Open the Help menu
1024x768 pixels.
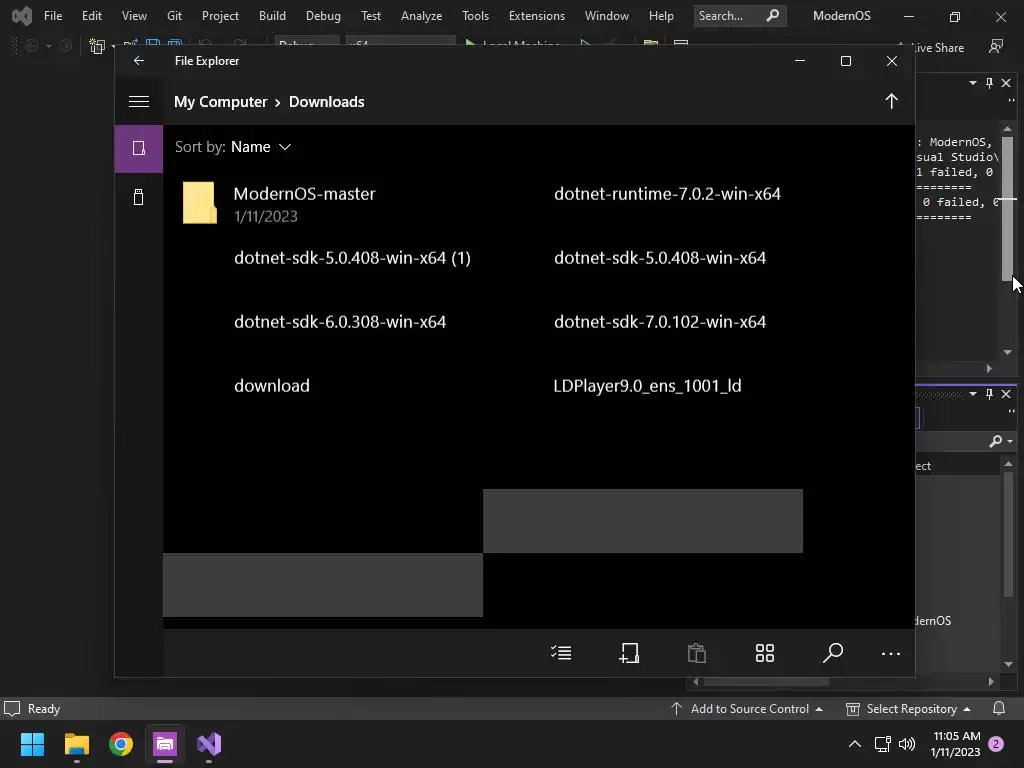pyautogui.click(x=661, y=16)
